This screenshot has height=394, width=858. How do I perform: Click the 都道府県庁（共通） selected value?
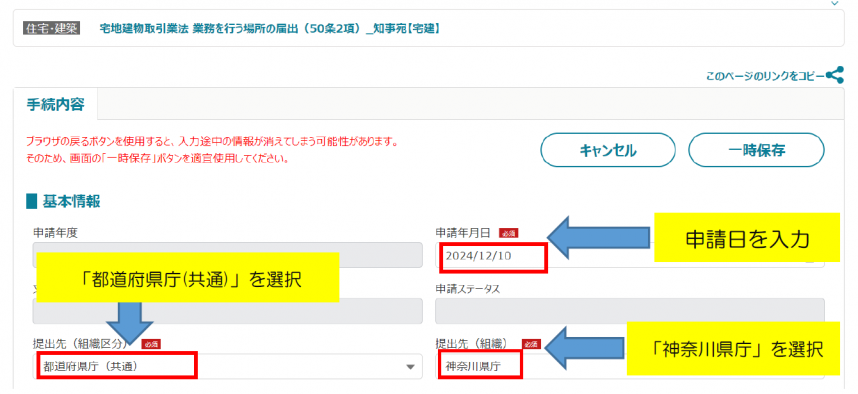pos(90,366)
